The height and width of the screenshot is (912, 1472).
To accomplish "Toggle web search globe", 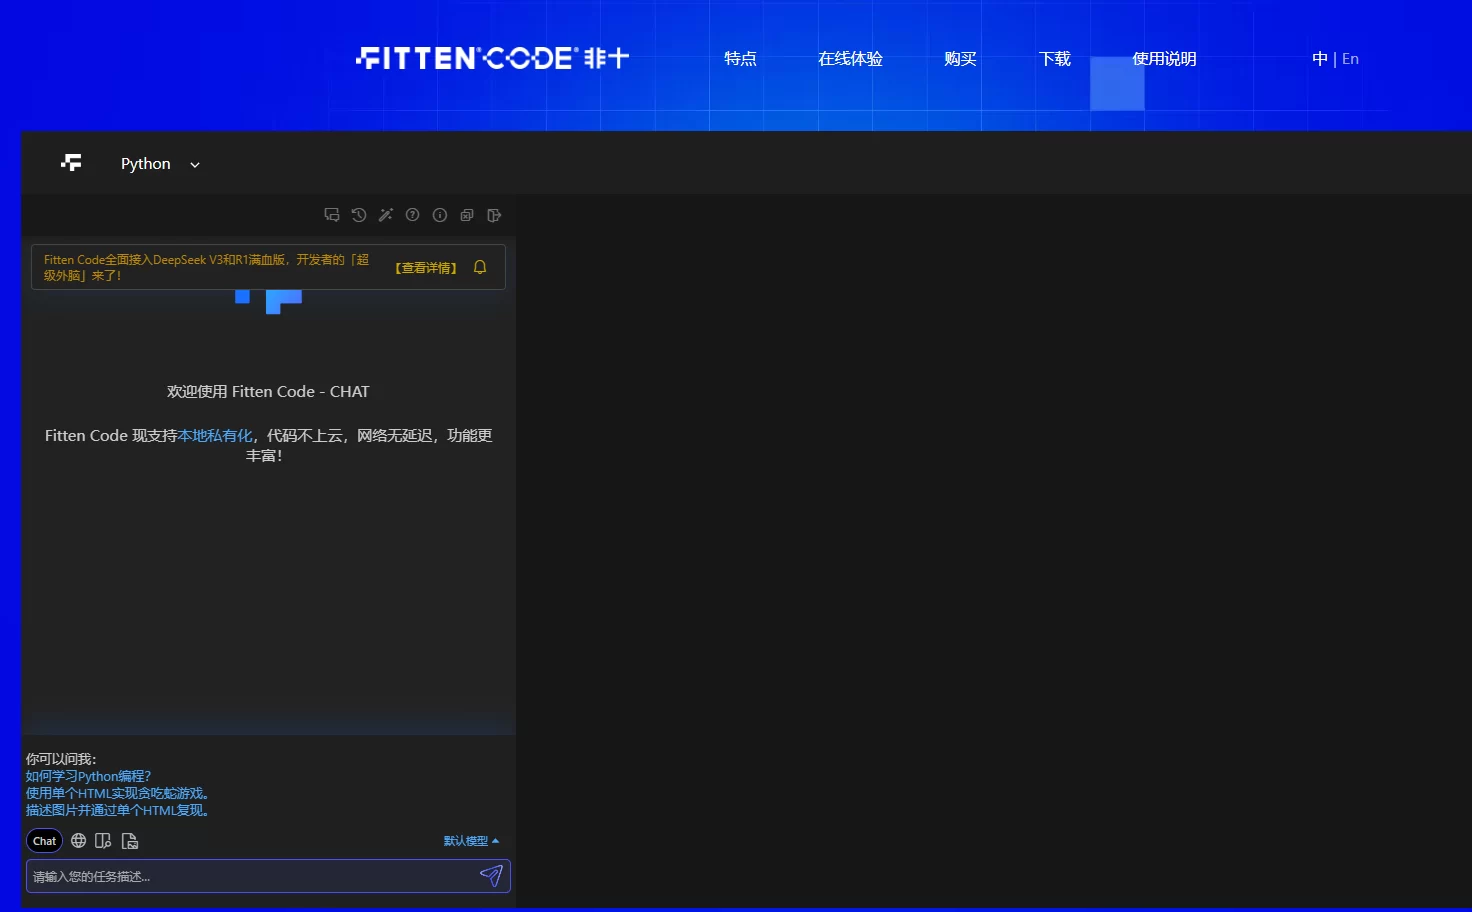I will point(78,841).
